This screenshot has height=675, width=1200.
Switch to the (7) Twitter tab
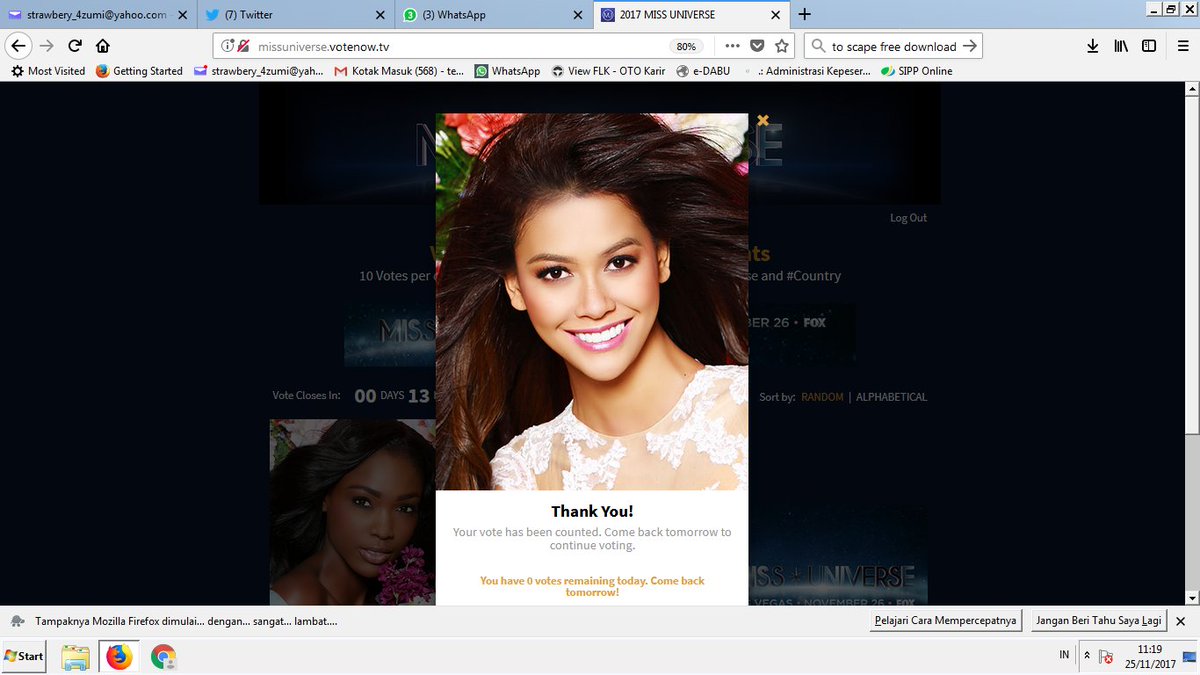click(294, 15)
